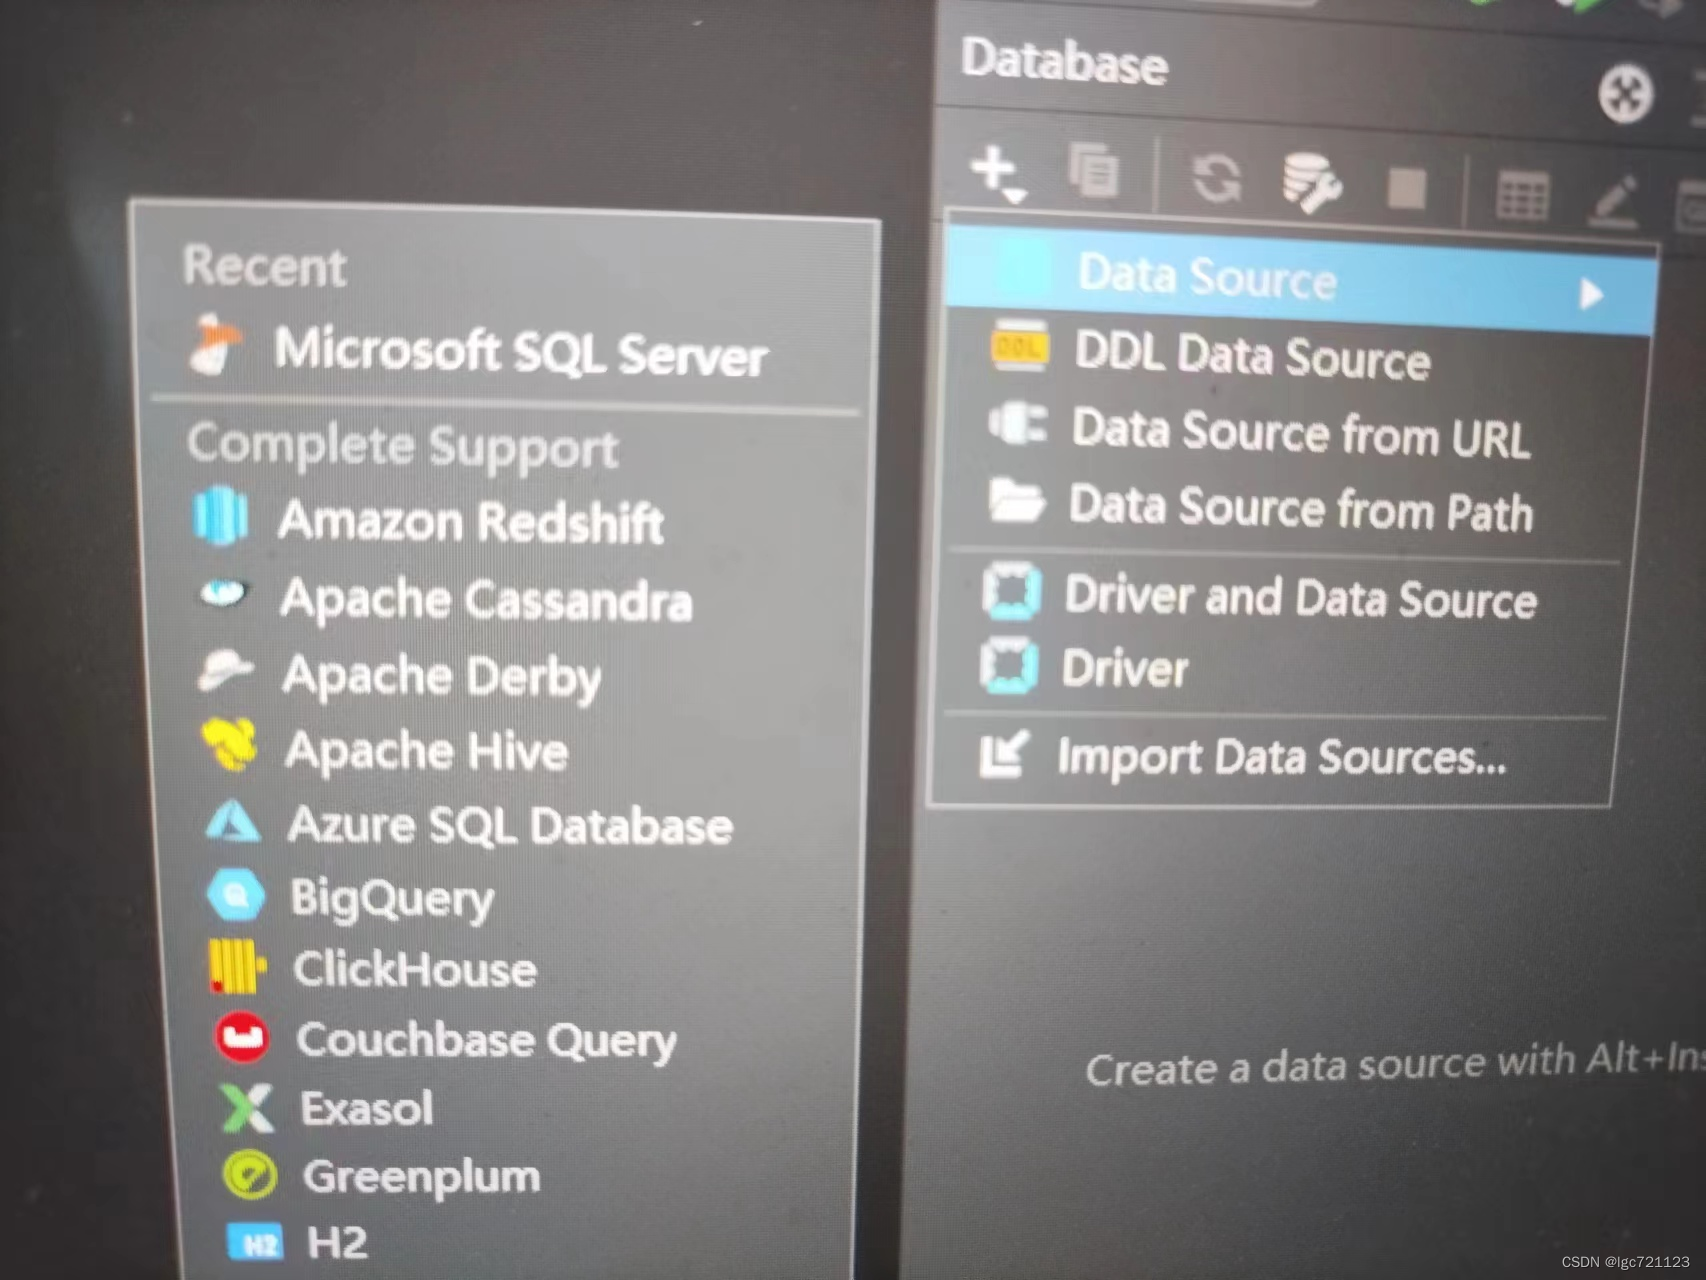The image size is (1706, 1280).
Task: Expand the Data Source submenu arrow
Action: pyautogui.click(x=1590, y=294)
